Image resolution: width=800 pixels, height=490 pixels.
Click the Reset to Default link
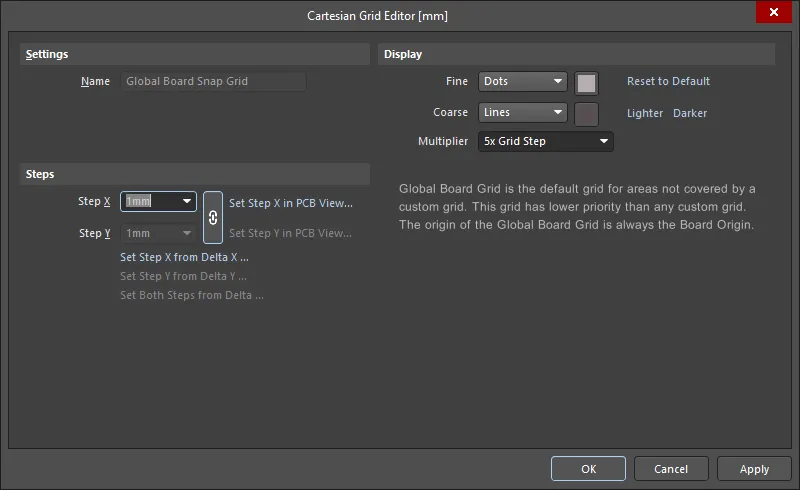668,81
